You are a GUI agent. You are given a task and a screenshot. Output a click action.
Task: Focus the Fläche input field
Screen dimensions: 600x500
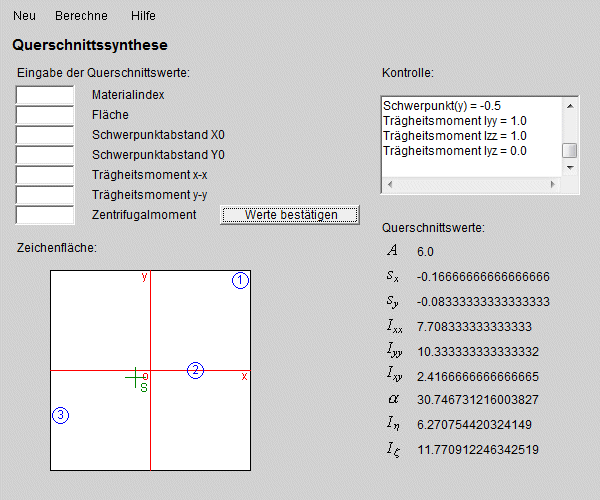click(45, 115)
